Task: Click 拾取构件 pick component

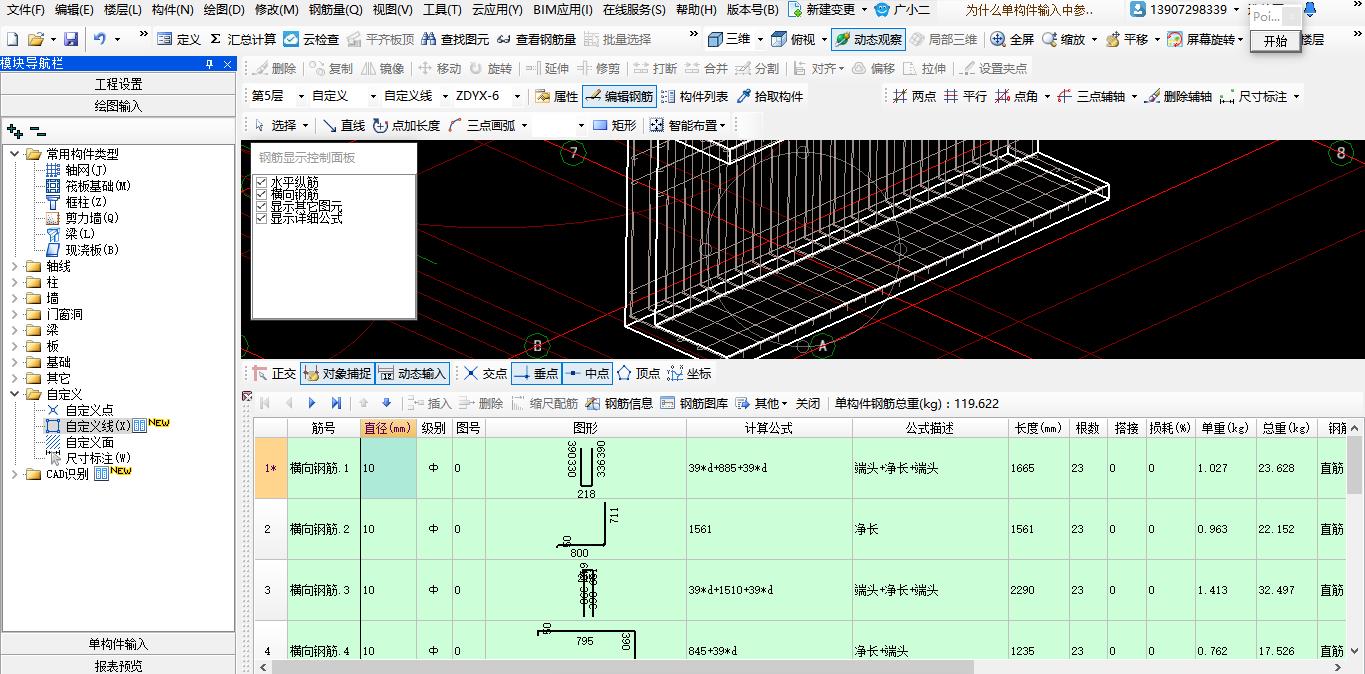Action: click(x=769, y=96)
